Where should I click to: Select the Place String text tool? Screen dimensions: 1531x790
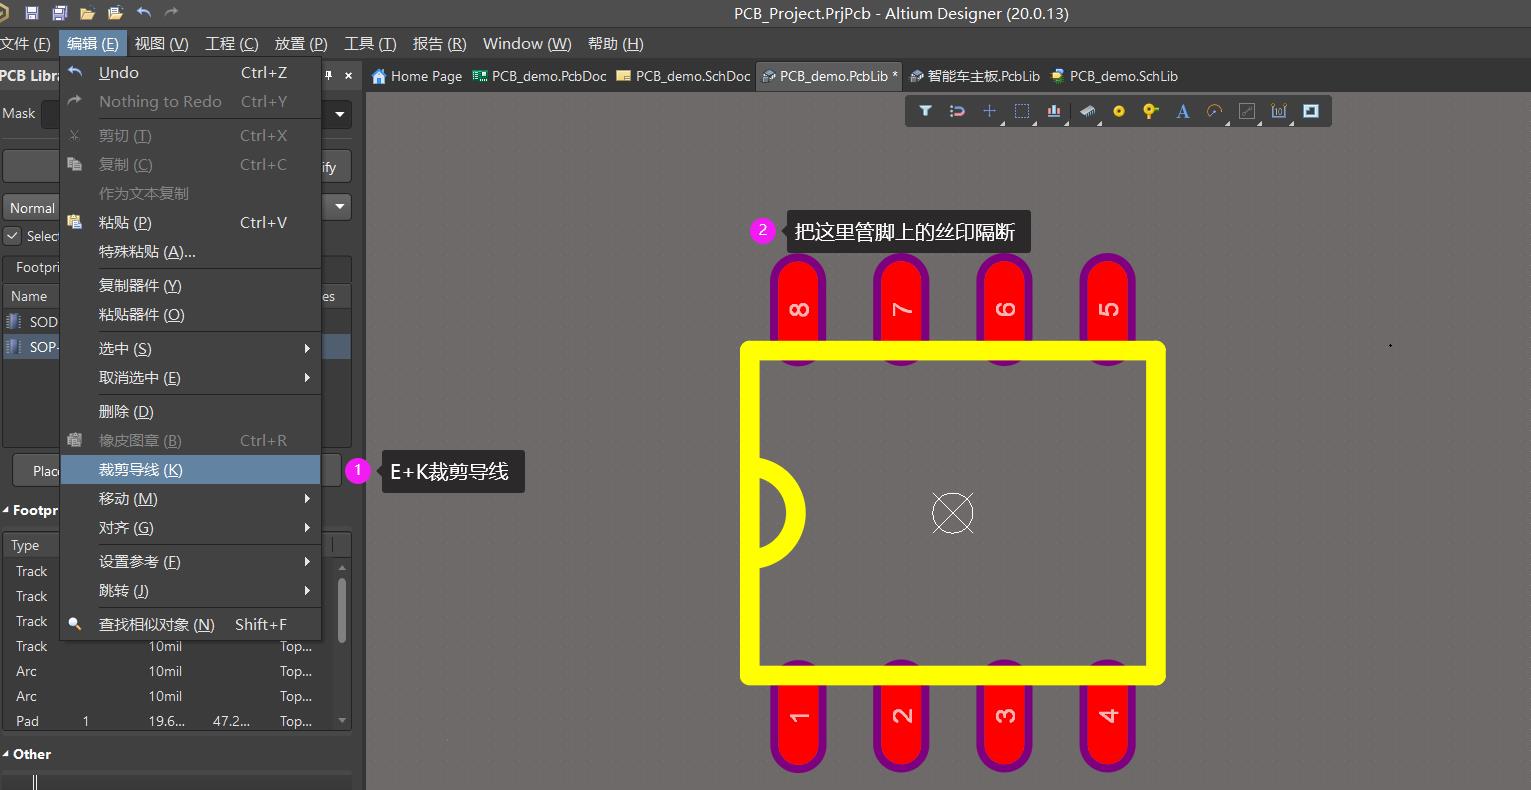point(1182,111)
